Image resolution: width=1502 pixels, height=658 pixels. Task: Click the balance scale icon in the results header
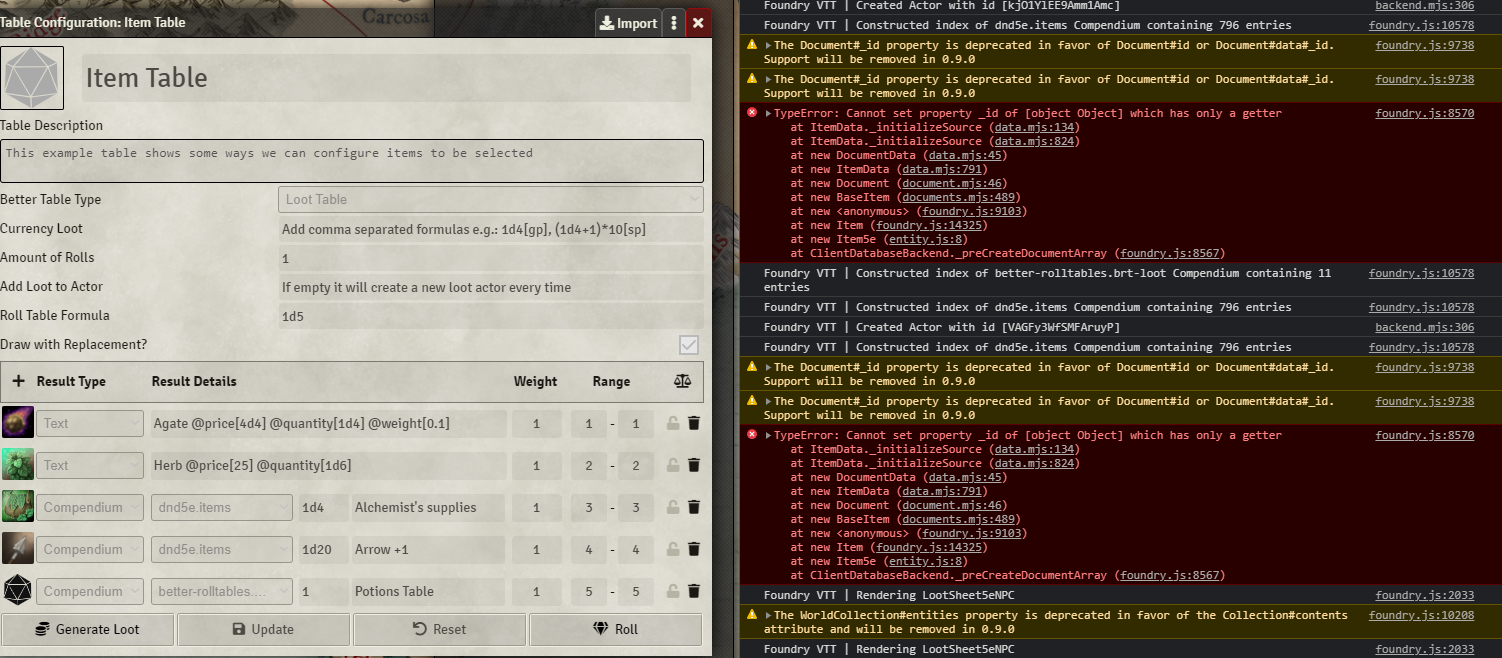pos(682,382)
